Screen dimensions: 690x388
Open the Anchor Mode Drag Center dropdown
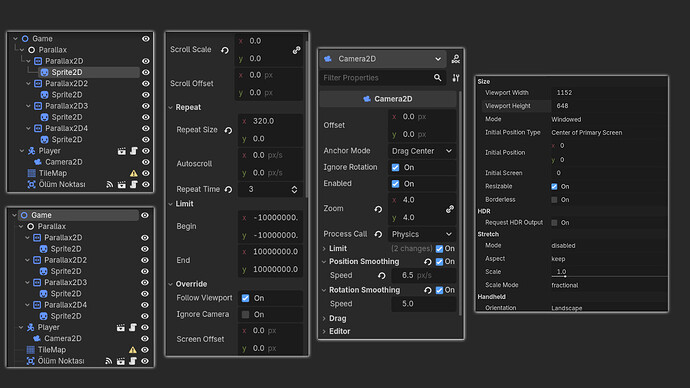click(422, 151)
